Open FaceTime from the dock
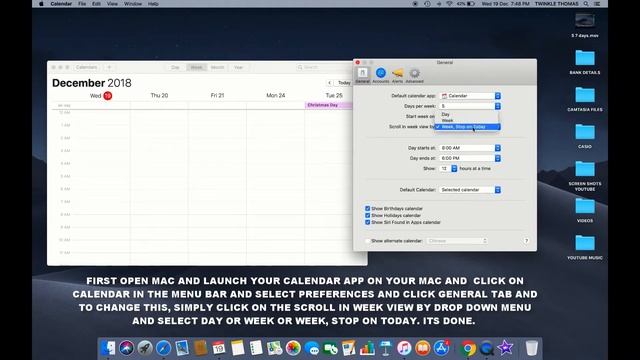This screenshot has width=640, height=360. 330,348
